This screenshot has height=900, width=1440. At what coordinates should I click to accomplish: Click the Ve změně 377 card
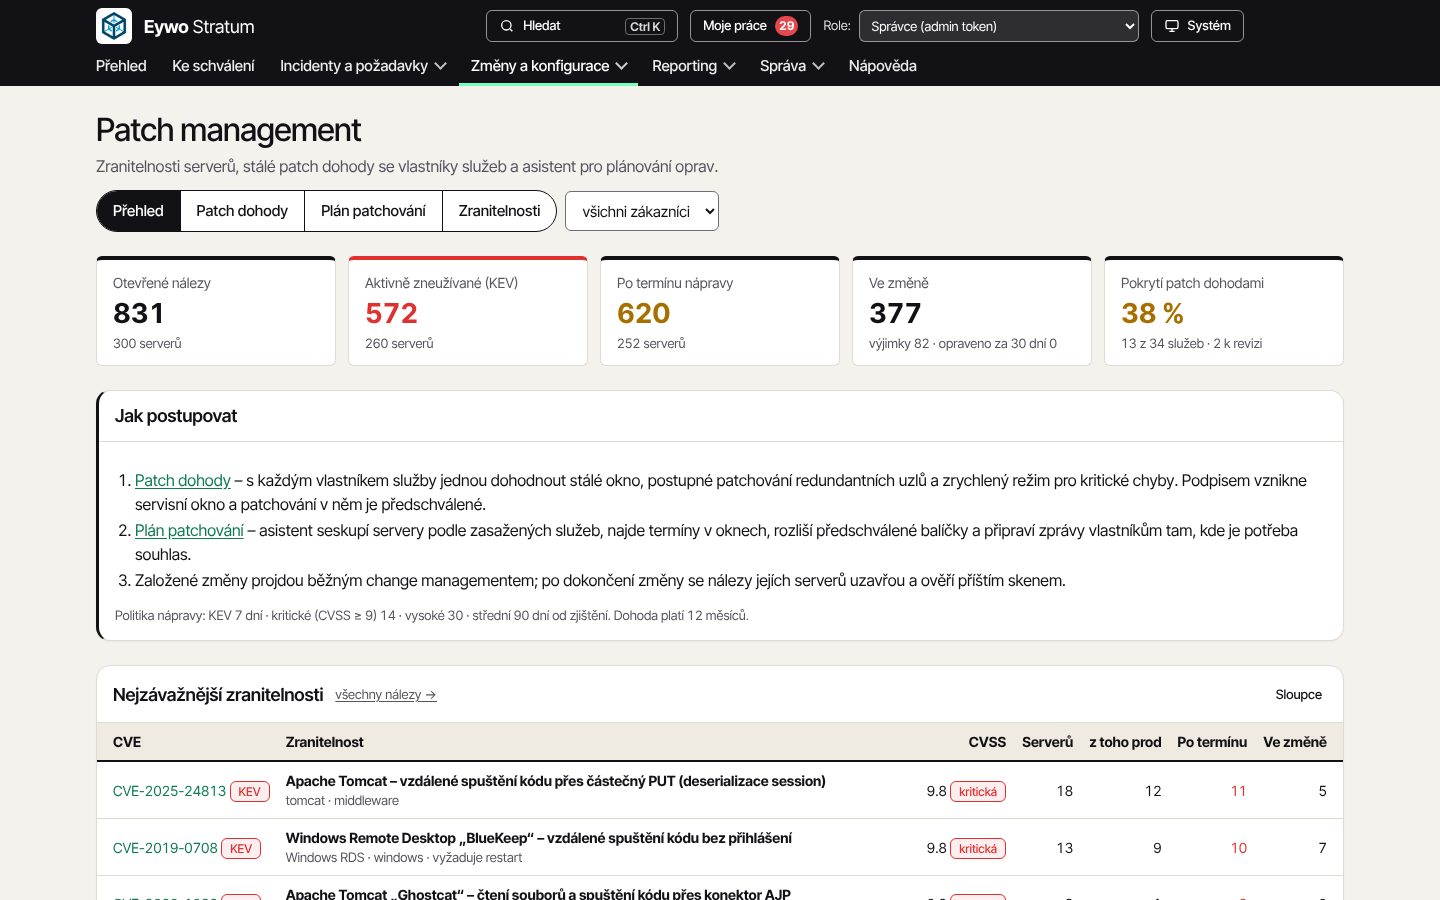[972, 311]
